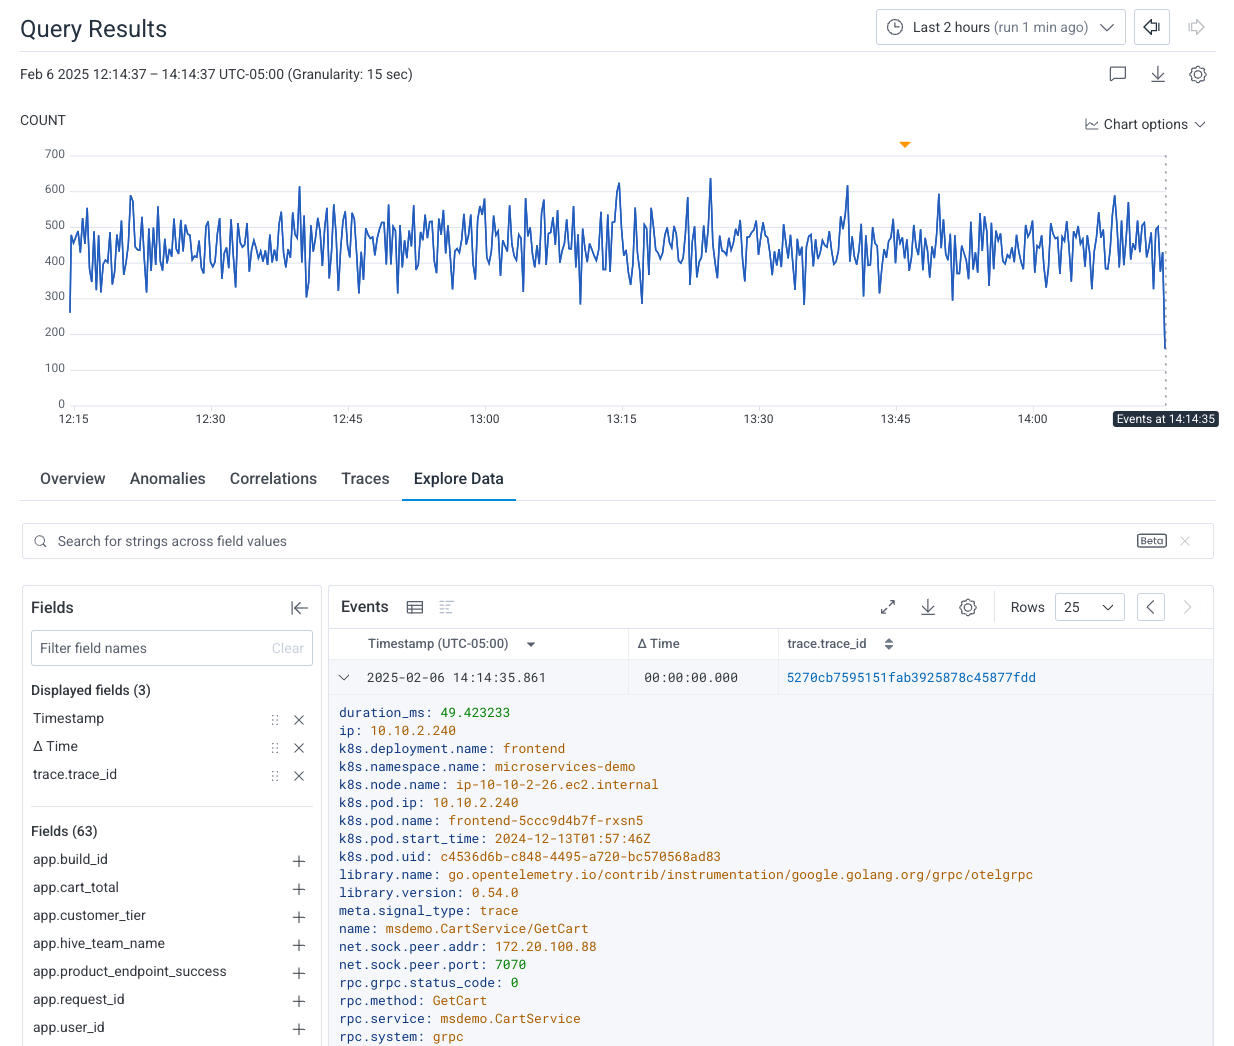Image resolution: width=1234 pixels, height=1046 pixels.
Task: Click the back-in-time arrow icon
Action: click(1151, 27)
